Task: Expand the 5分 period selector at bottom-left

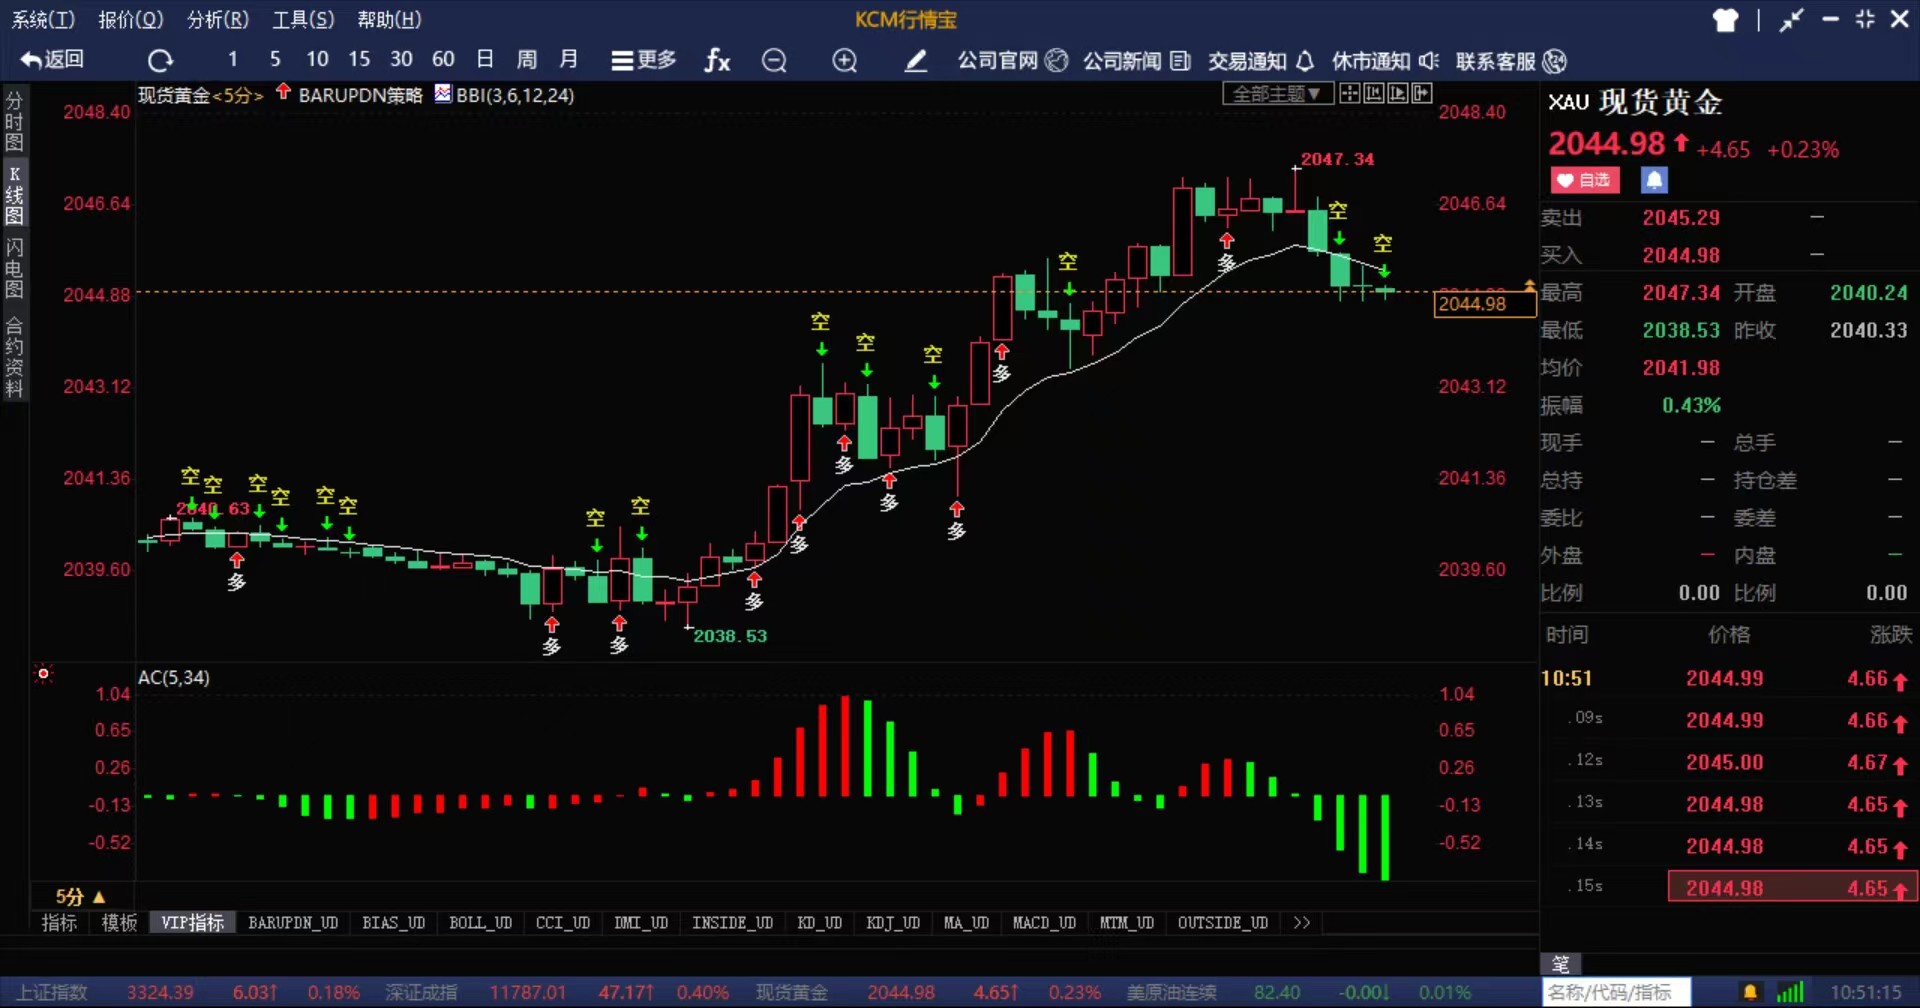Action: coord(80,897)
